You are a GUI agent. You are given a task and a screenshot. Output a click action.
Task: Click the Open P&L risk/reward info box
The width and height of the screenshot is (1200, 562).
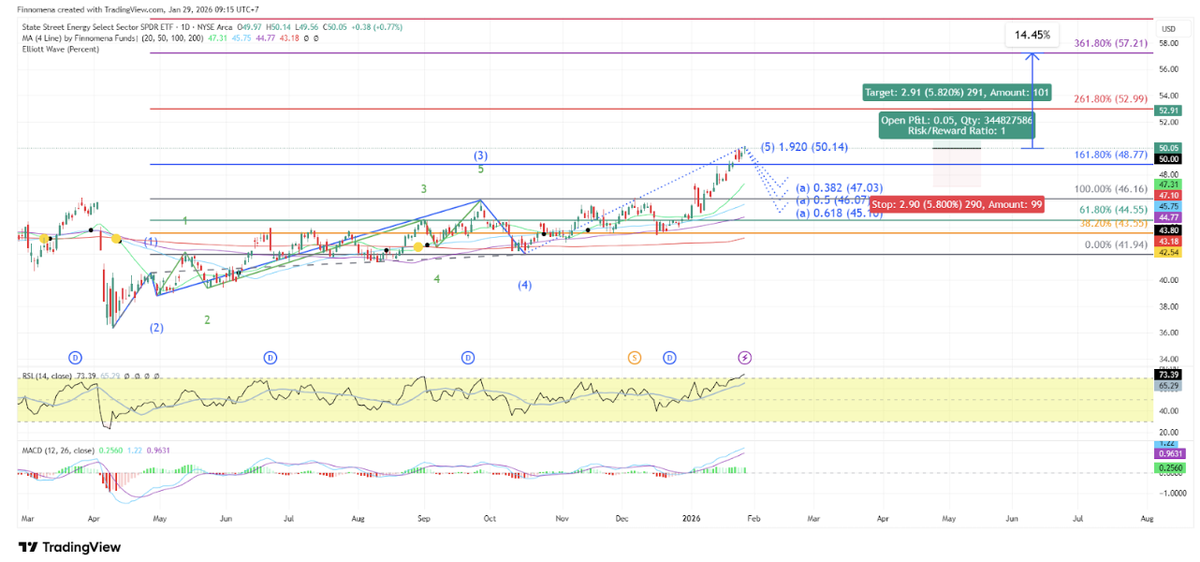tap(956, 124)
